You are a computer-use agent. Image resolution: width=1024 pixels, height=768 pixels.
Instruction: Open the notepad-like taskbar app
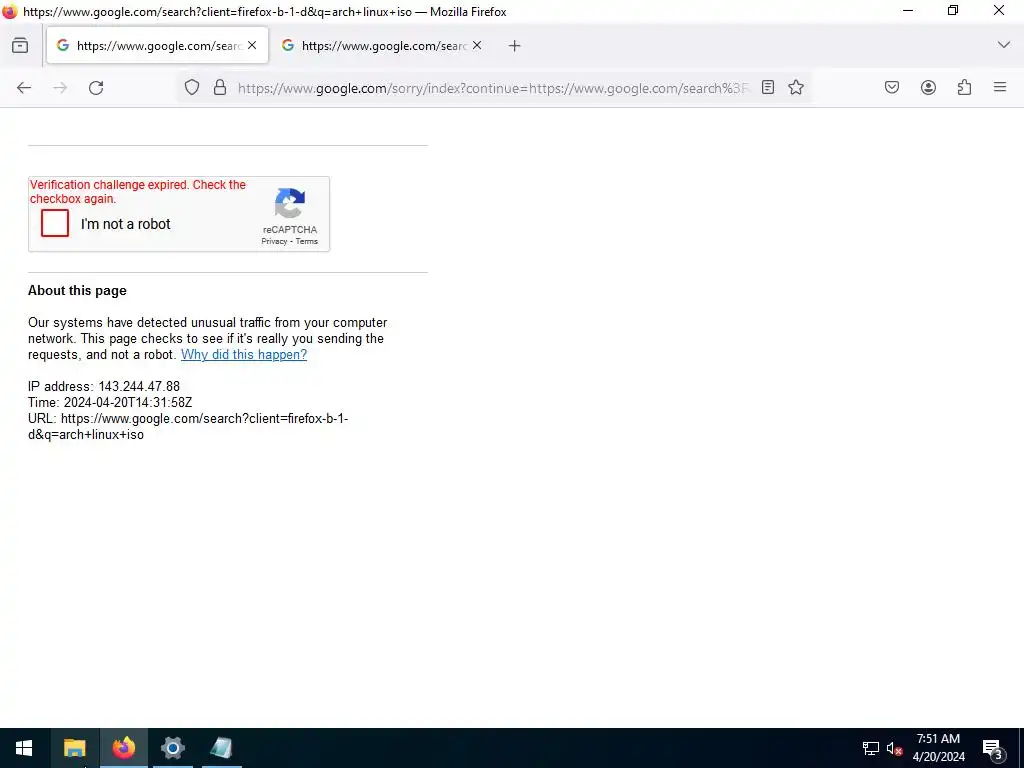pyautogui.click(x=221, y=748)
